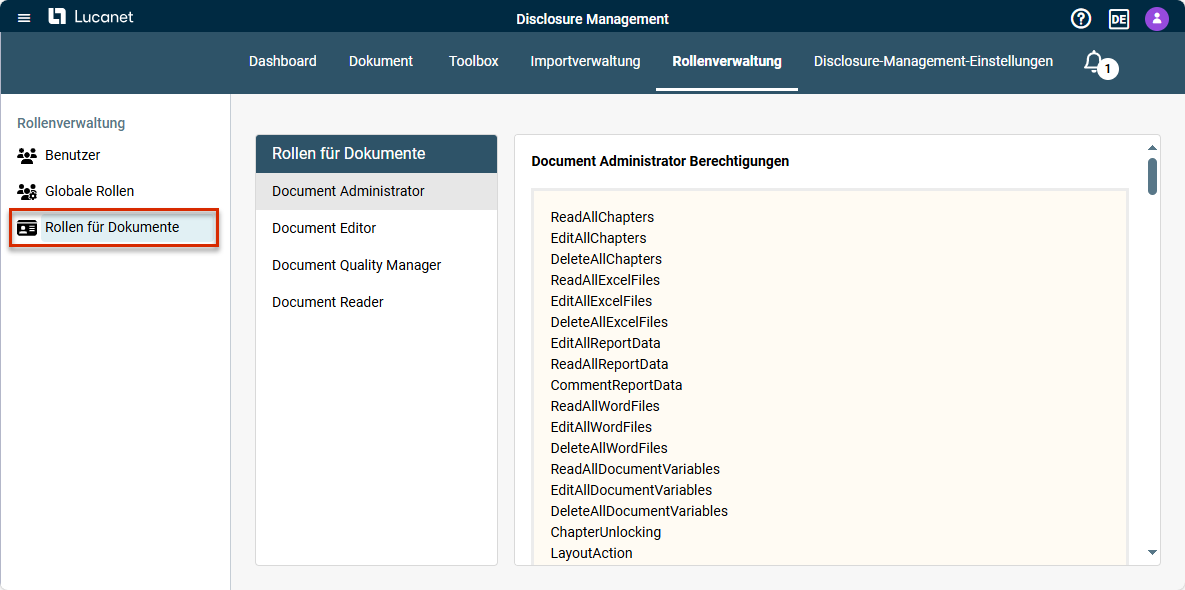Switch to the Toolbox tab

[473, 62]
